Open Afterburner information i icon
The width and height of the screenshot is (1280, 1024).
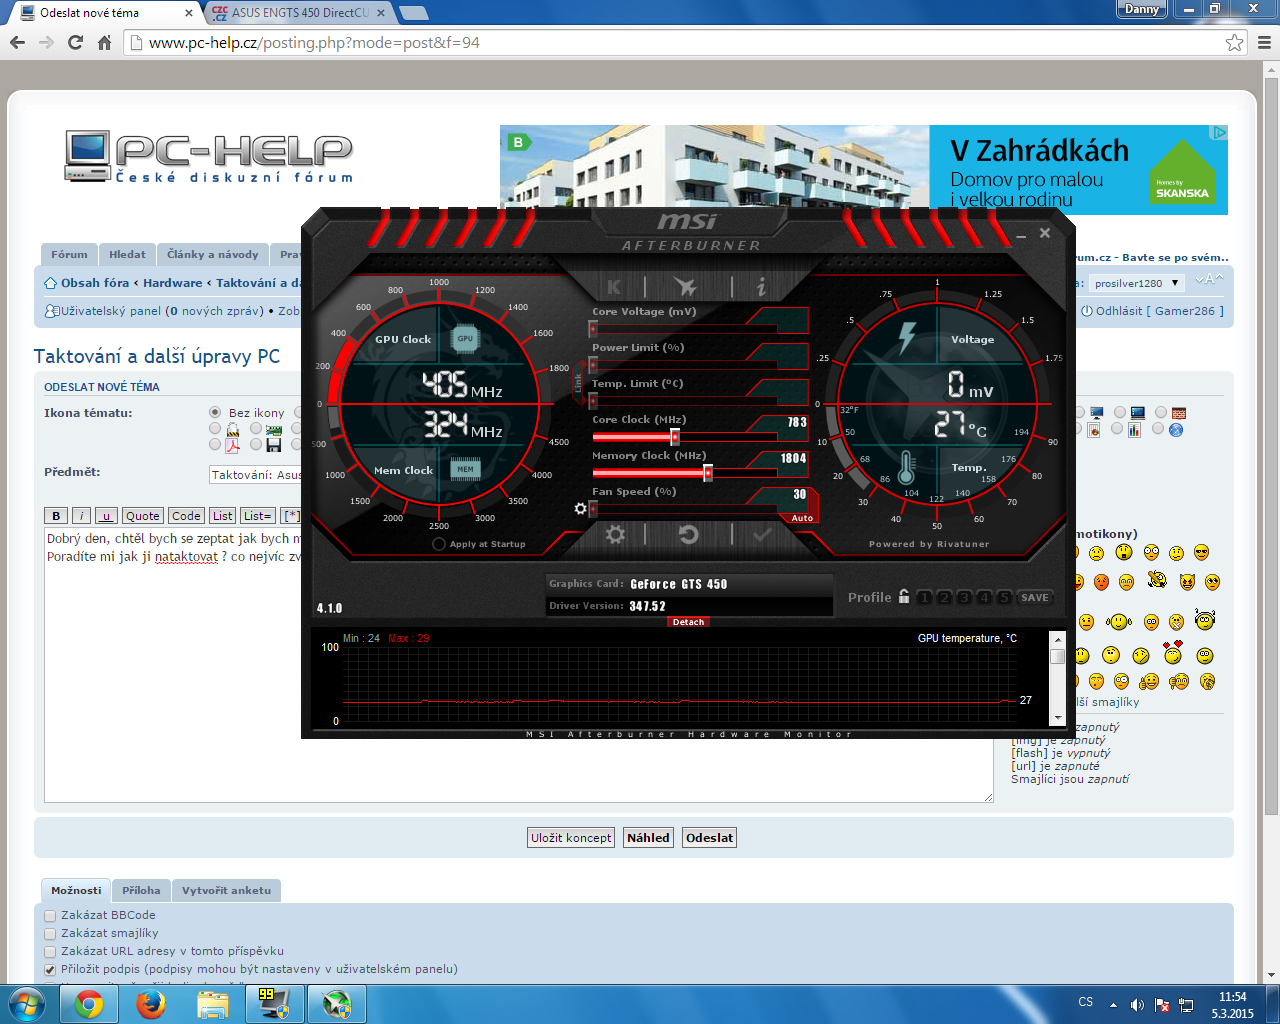coord(761,288)
